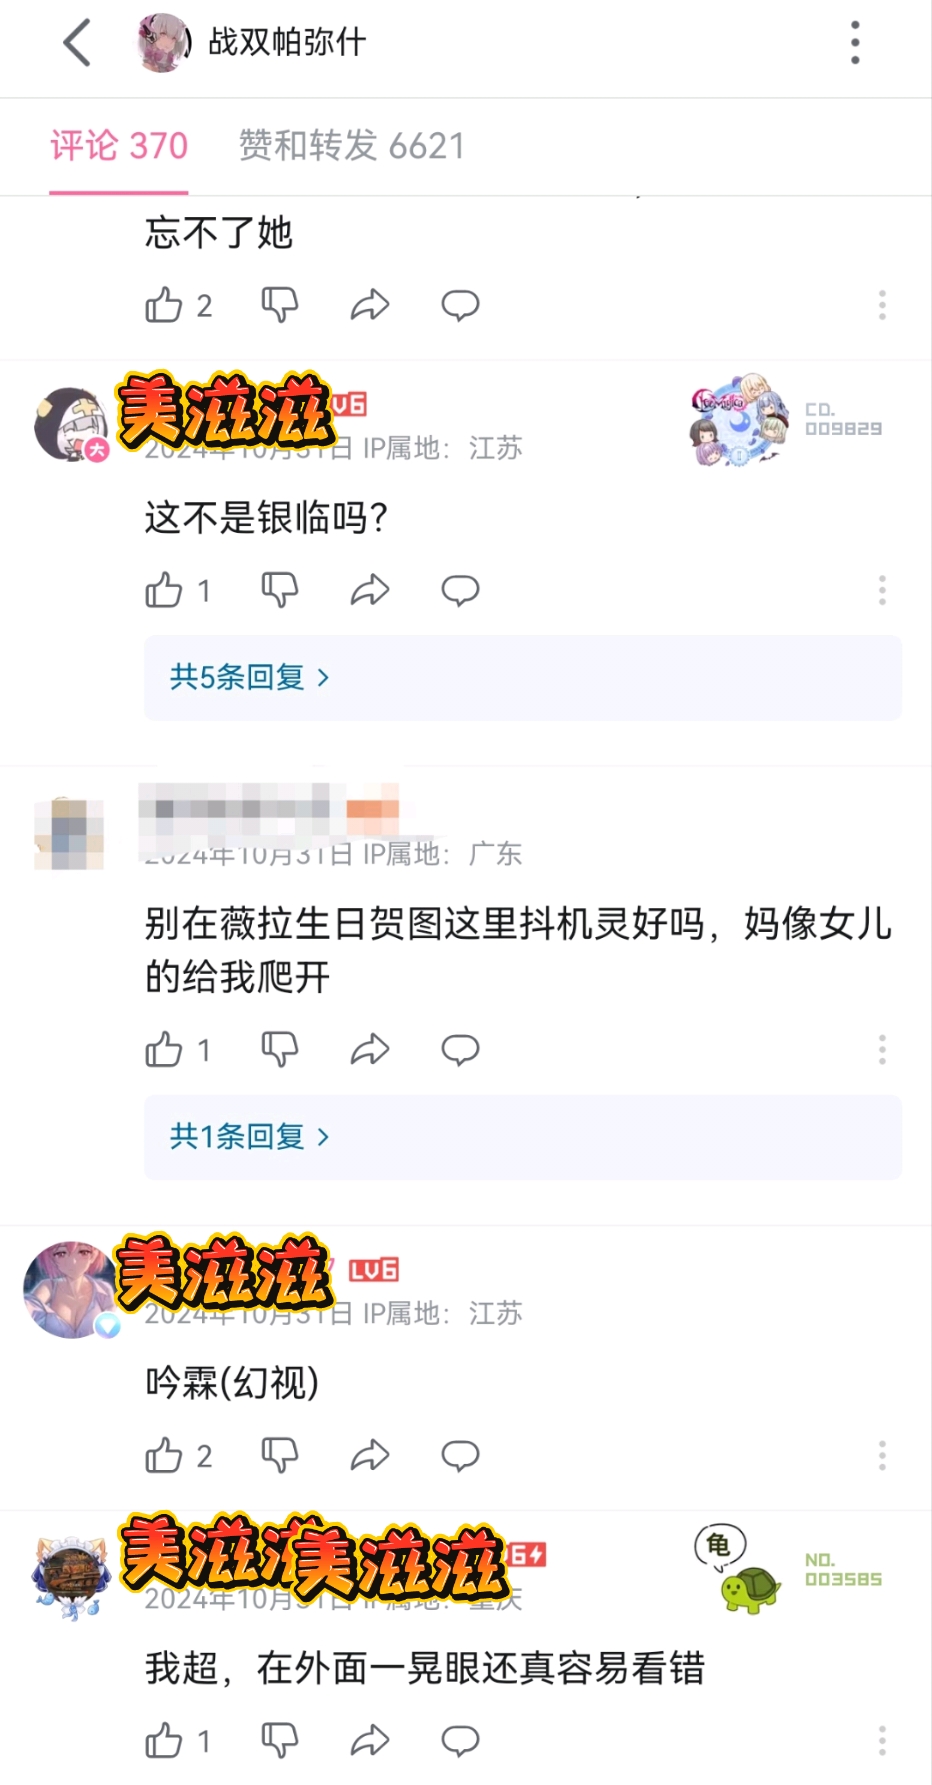Viewport: 932px width, 1785px height.
Task: Dislike the comment 这不是银临吗?
Action: point(280,590)
